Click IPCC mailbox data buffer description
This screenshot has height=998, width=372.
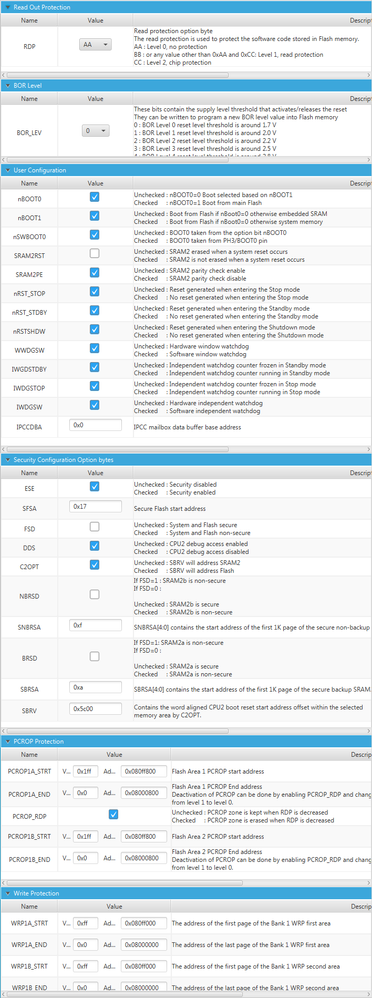tap(187, 427)
